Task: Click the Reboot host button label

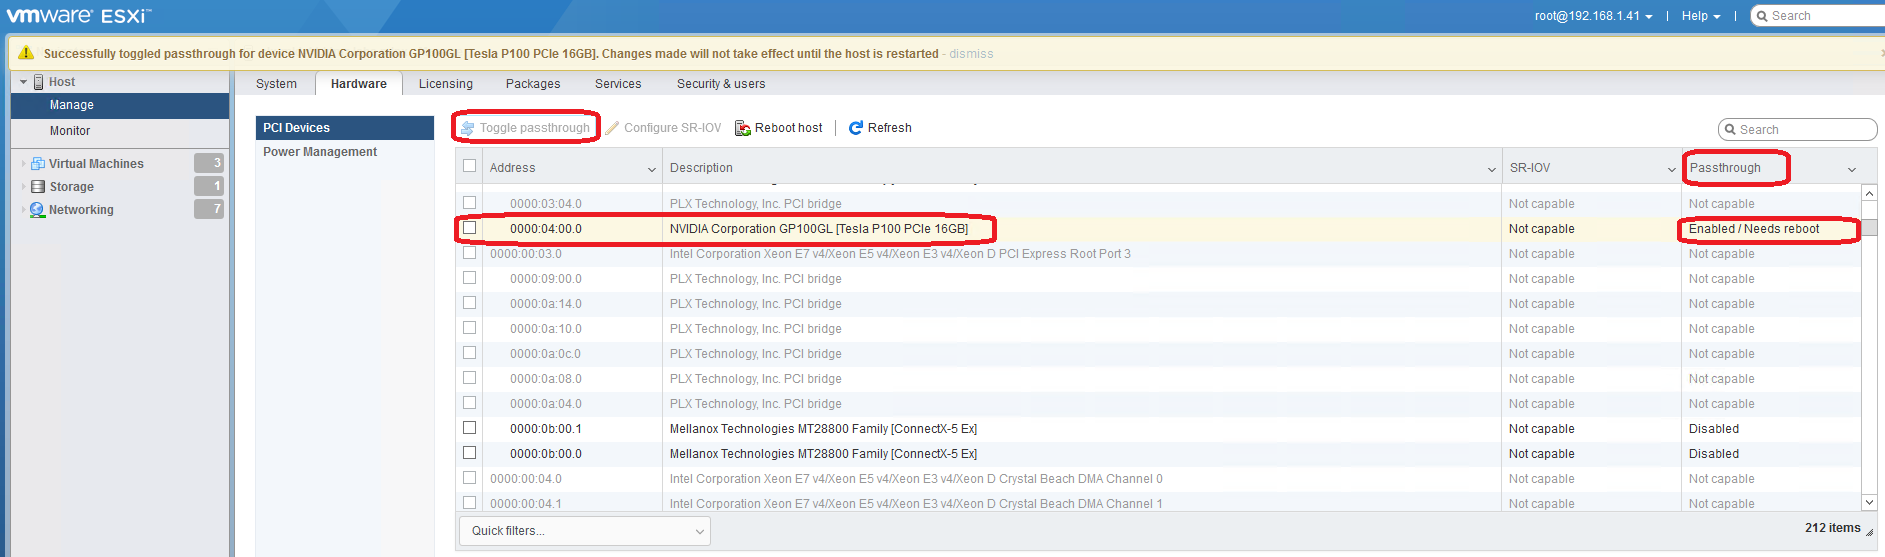Action: click(x=789, y=128)
